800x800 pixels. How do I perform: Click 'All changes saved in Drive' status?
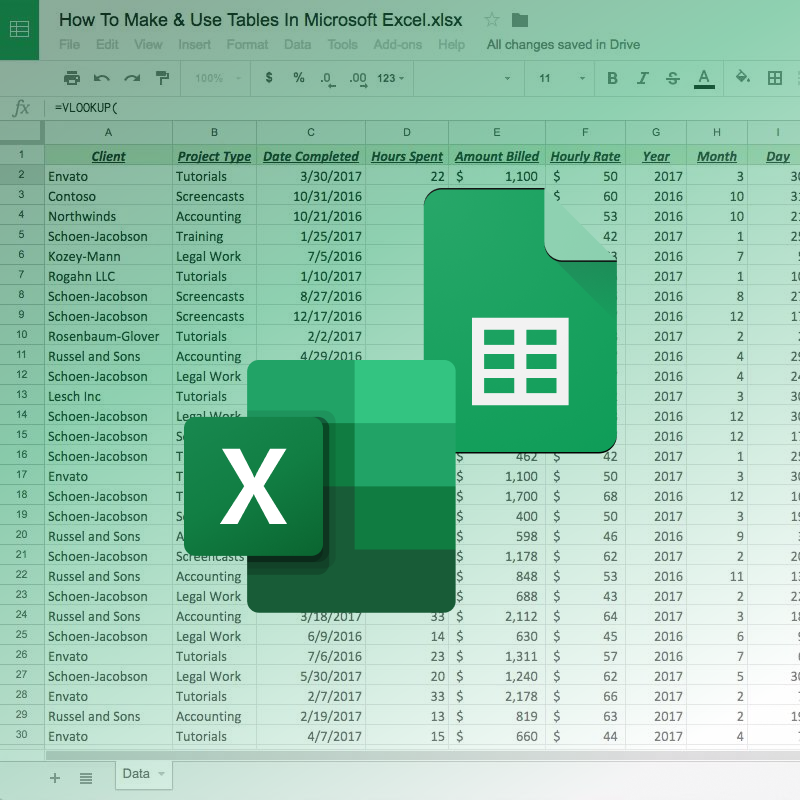click(x=563, y=44)
